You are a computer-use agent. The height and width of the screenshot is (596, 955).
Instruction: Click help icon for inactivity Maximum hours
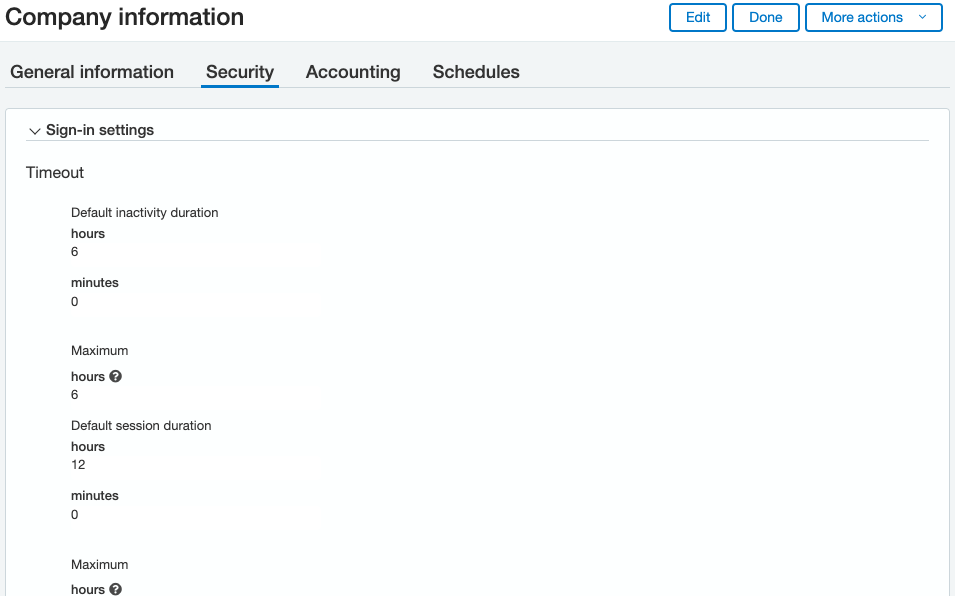[x=115, y=377]
